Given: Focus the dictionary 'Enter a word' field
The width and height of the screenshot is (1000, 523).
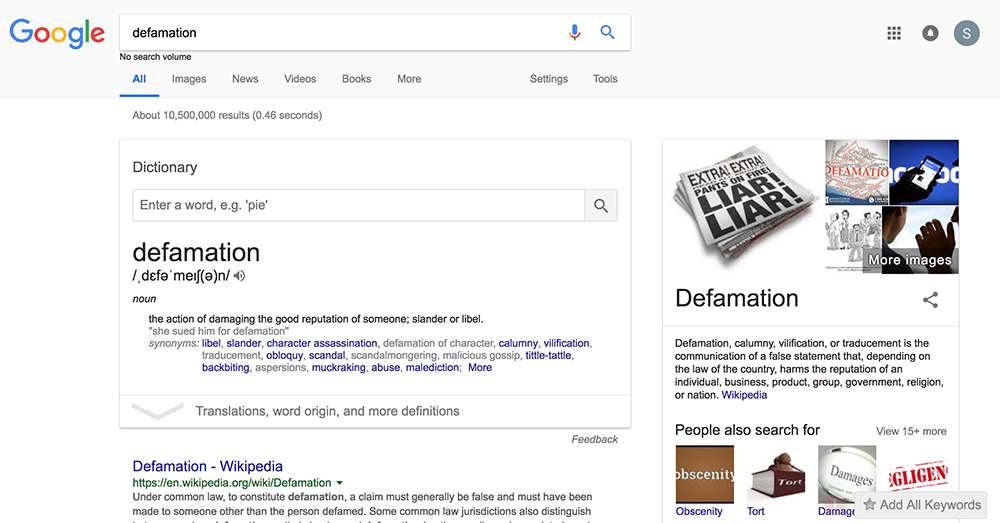Looking at the screenshot, I should [358, 205].
